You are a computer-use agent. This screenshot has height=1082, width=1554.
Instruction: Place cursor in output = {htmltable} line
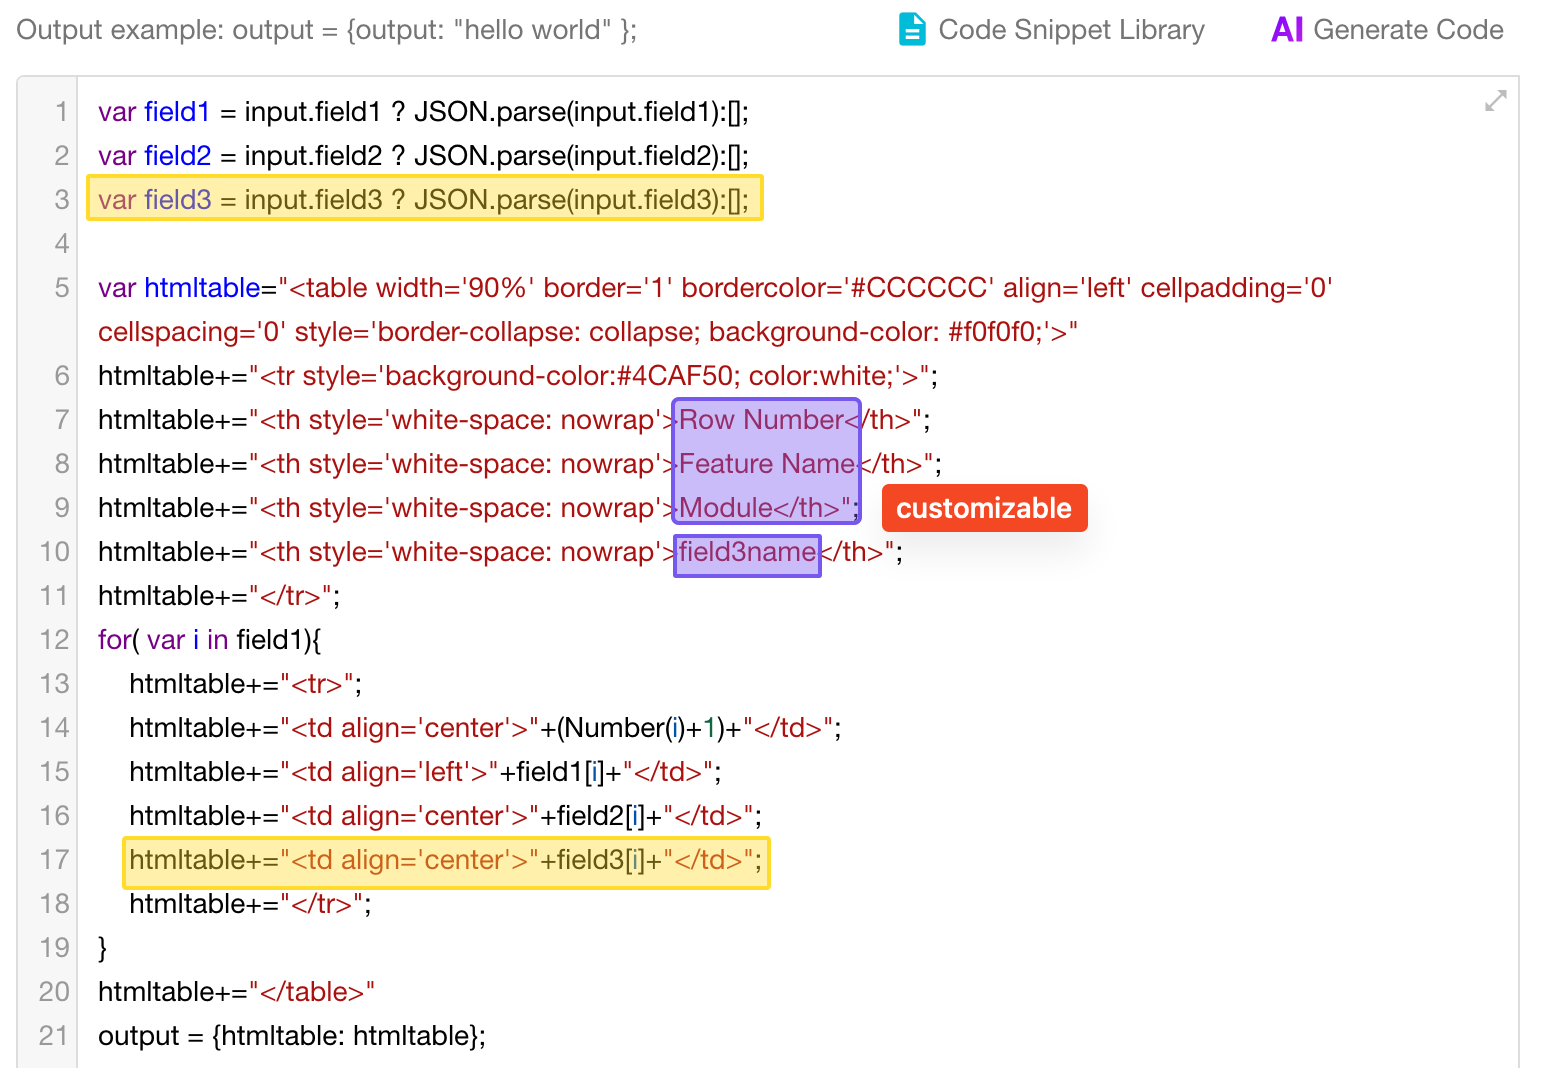[291, 1036]
